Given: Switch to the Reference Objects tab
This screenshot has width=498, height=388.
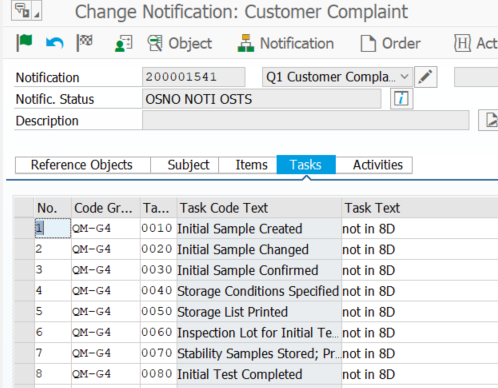Looking at the screenshot, I should [82, 165].
